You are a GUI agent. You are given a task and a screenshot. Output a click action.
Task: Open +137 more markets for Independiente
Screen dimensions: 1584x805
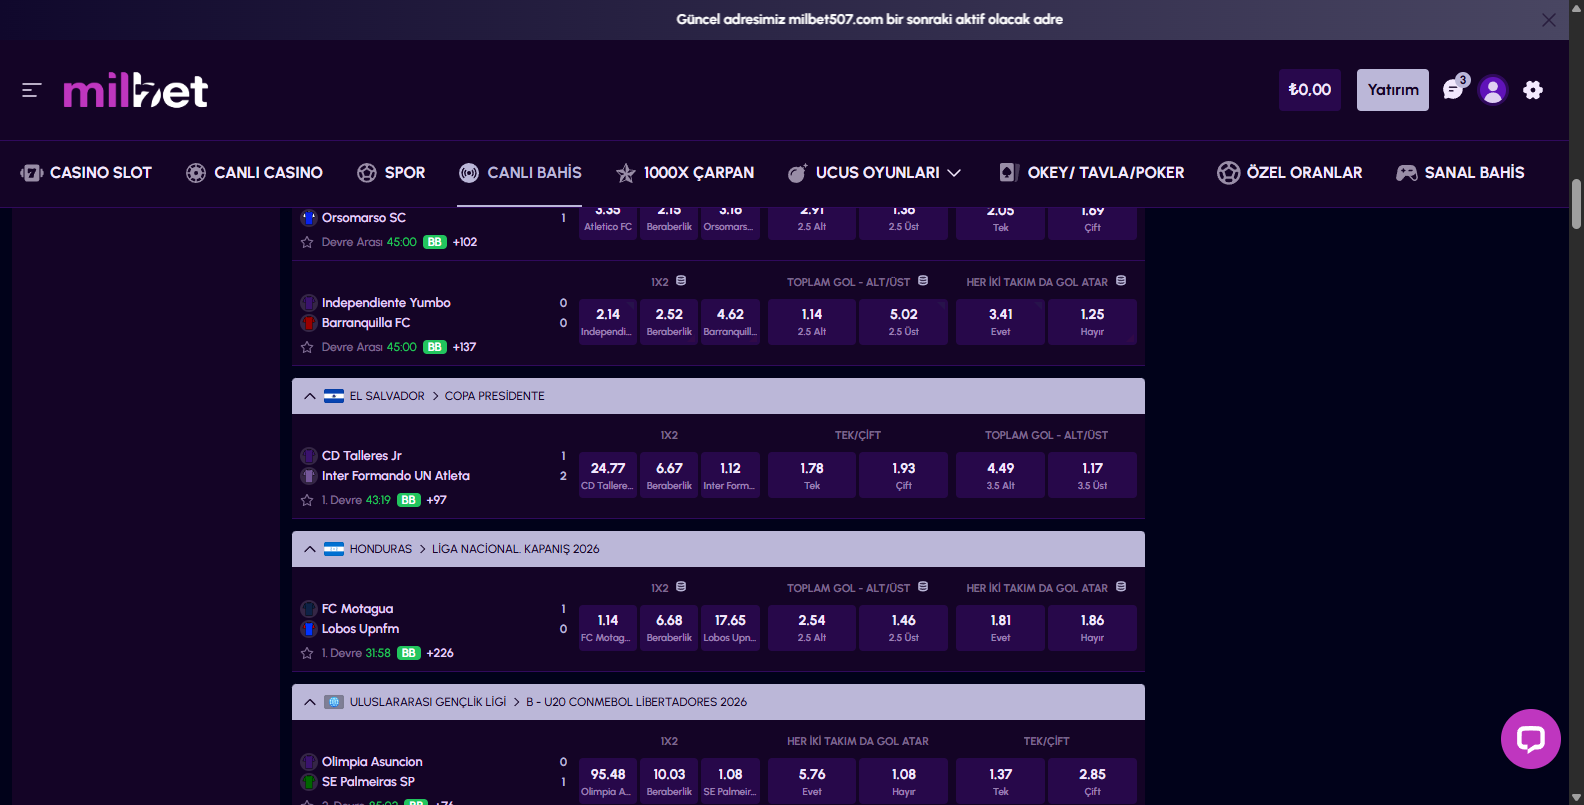(x=464, y=347)
